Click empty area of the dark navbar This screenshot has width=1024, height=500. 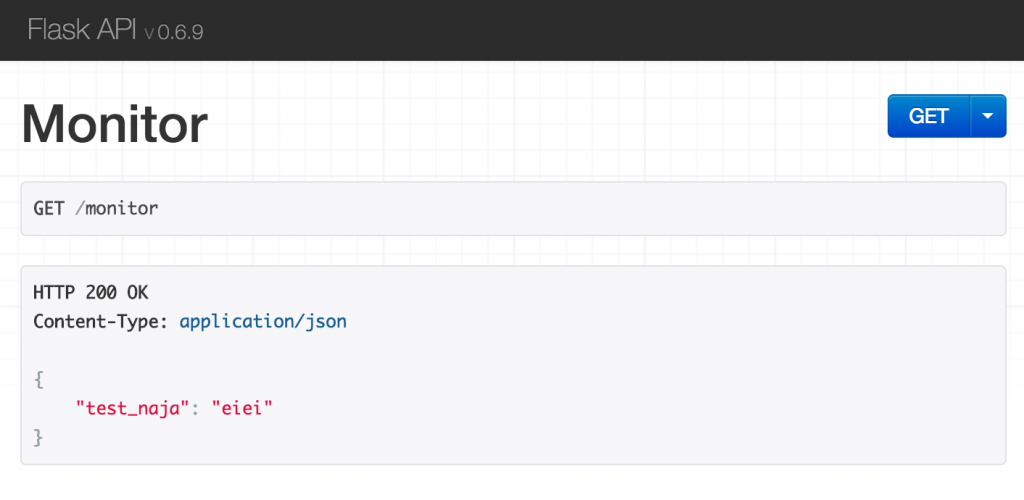[600, 30]
